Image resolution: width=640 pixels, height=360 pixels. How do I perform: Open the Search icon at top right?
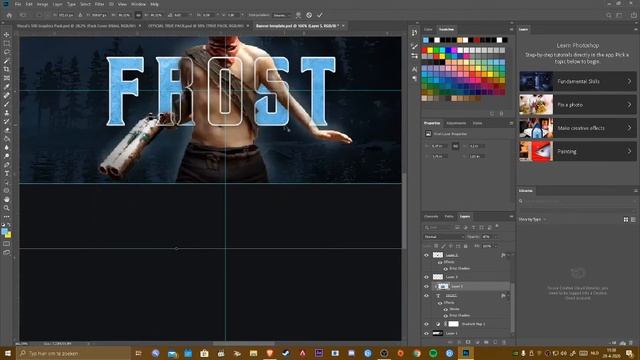coord(609,15)
